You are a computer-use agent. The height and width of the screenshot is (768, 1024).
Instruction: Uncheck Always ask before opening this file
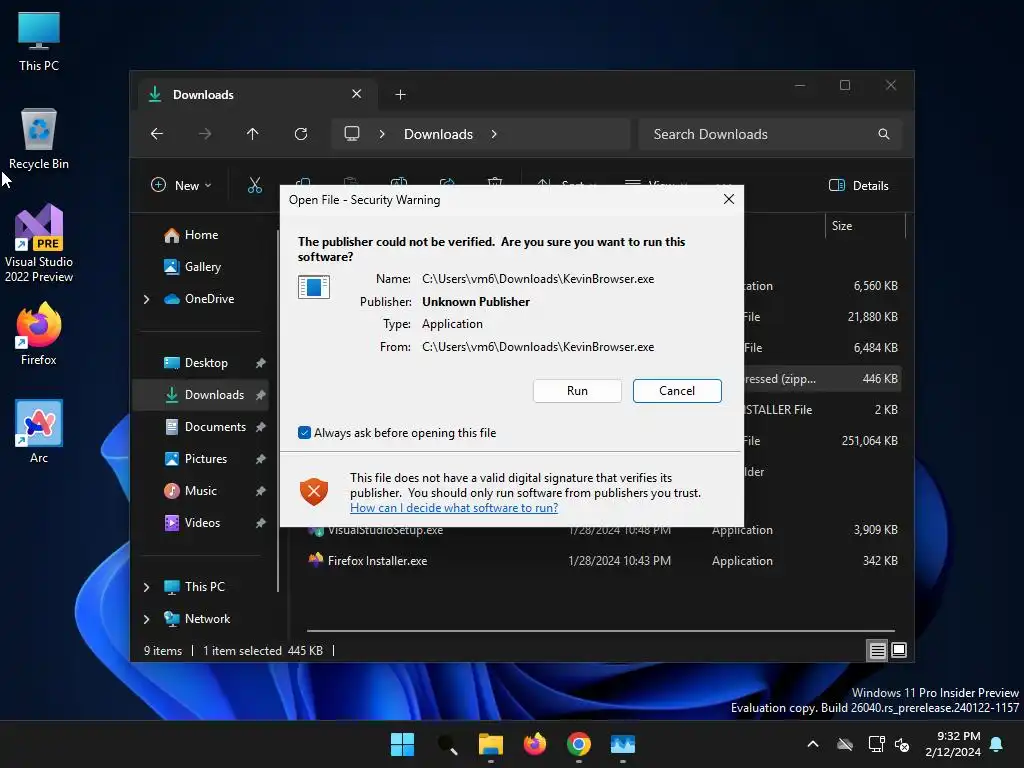[304, 432]
